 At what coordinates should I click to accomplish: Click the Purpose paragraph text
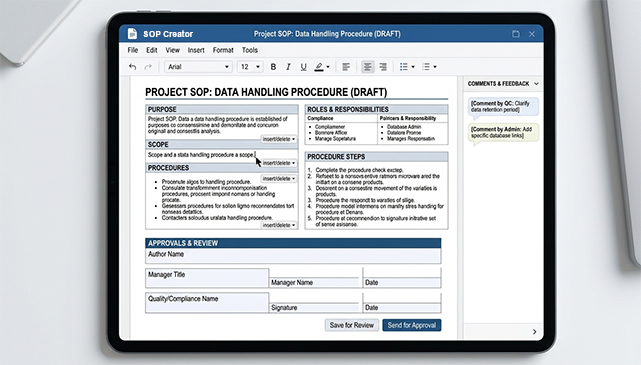point(217,125)
